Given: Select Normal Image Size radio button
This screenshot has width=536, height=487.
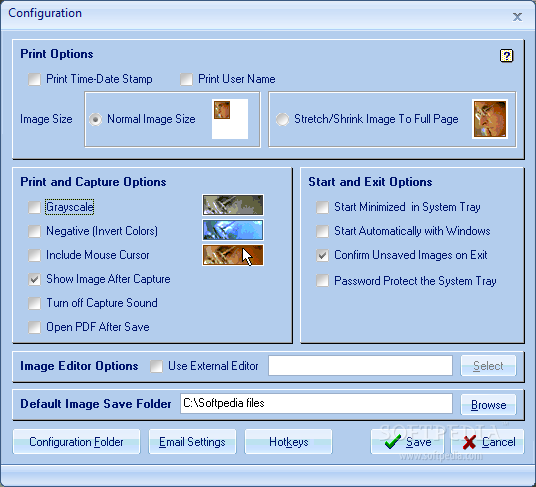Looking at the screenshot, I should click(95, 119).
